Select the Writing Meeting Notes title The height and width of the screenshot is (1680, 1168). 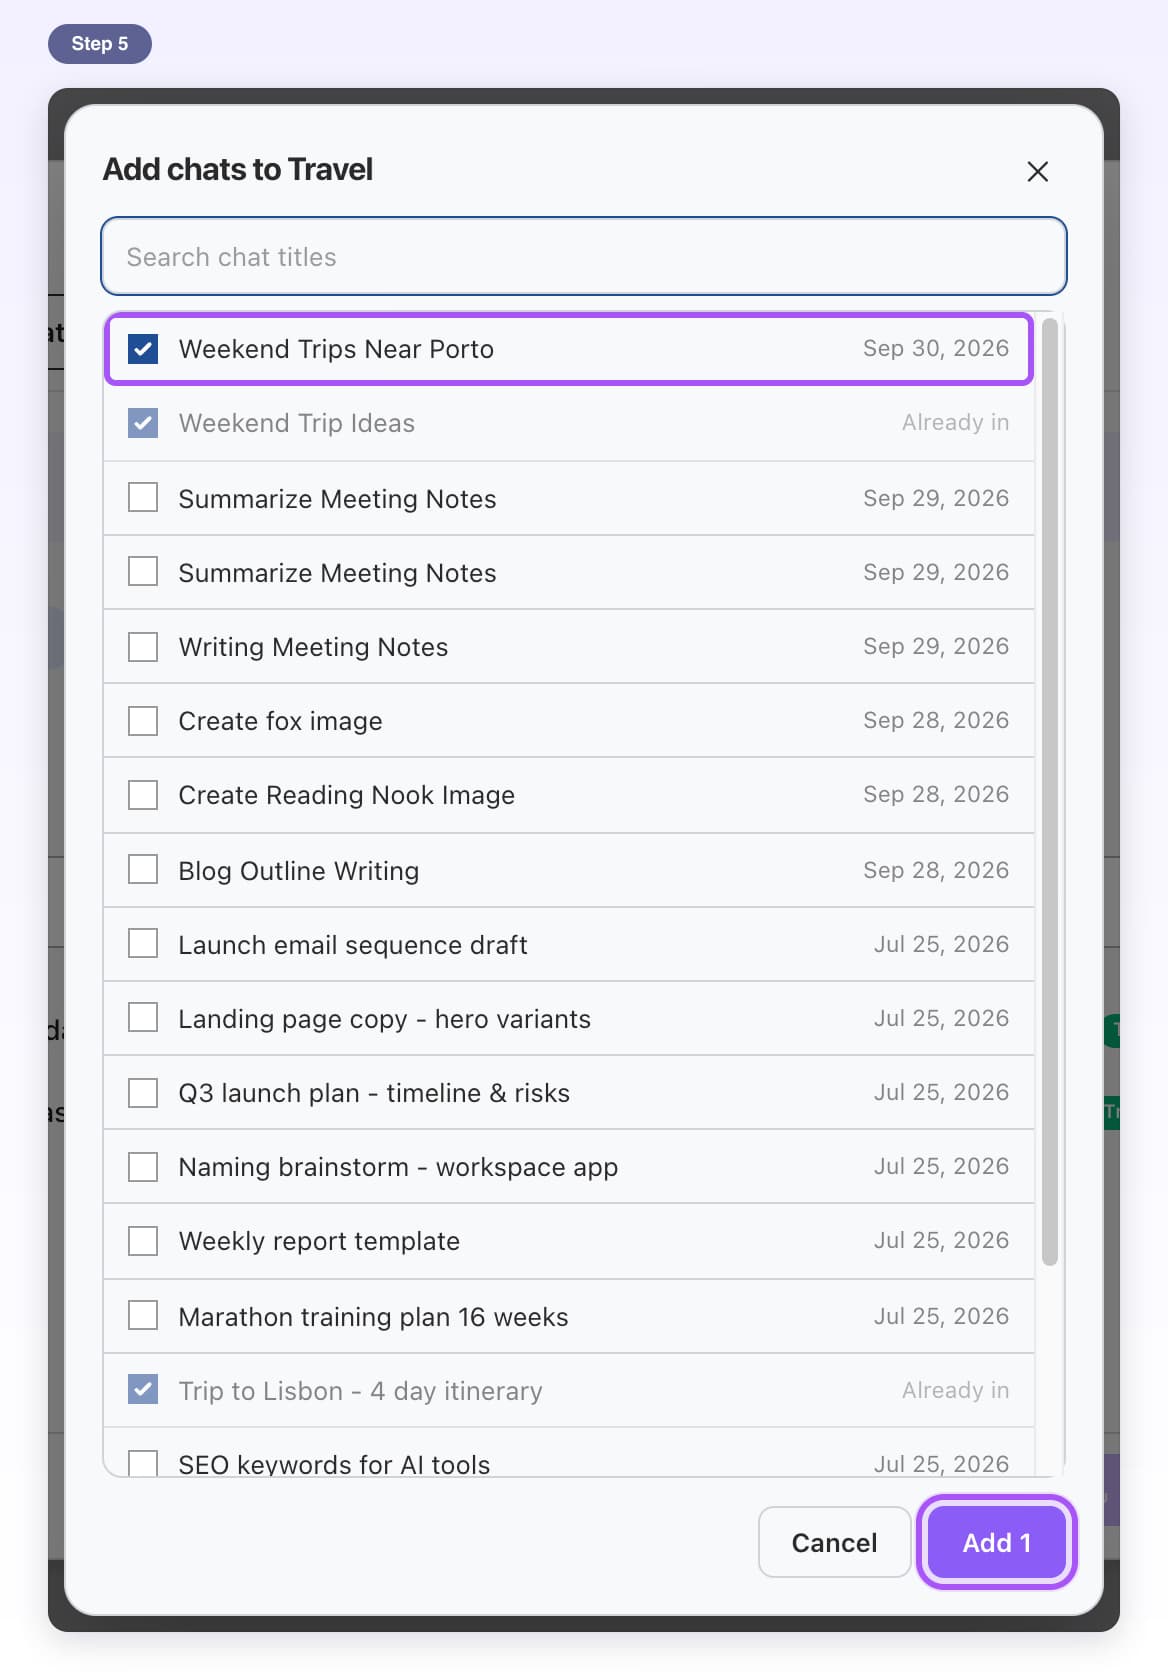[313, 647]
